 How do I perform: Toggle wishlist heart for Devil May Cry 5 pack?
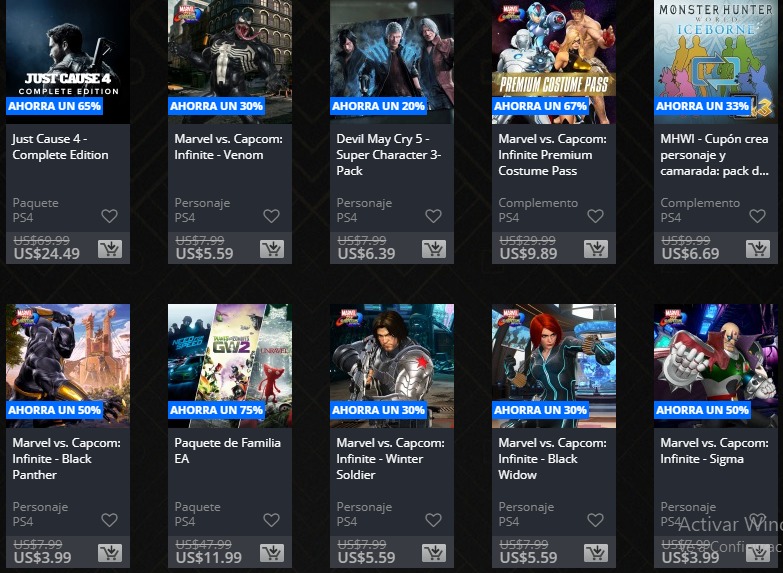point(433,216)
